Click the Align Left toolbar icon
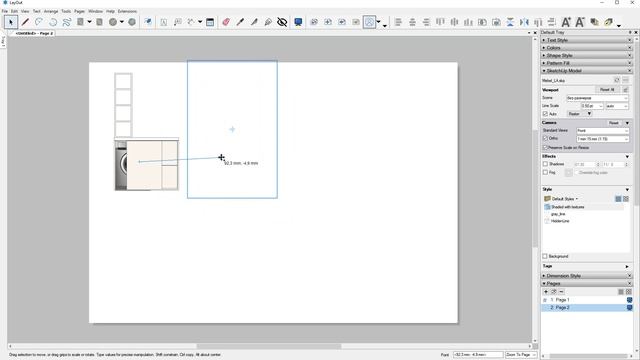The image size is (640, 360). [x=398, y=22]
